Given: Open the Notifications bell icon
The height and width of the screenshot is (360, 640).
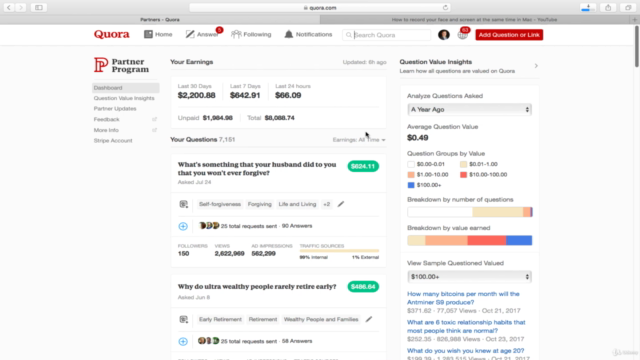Looking at the screenshot, I should pyautogui.click(x=289, y=34).
